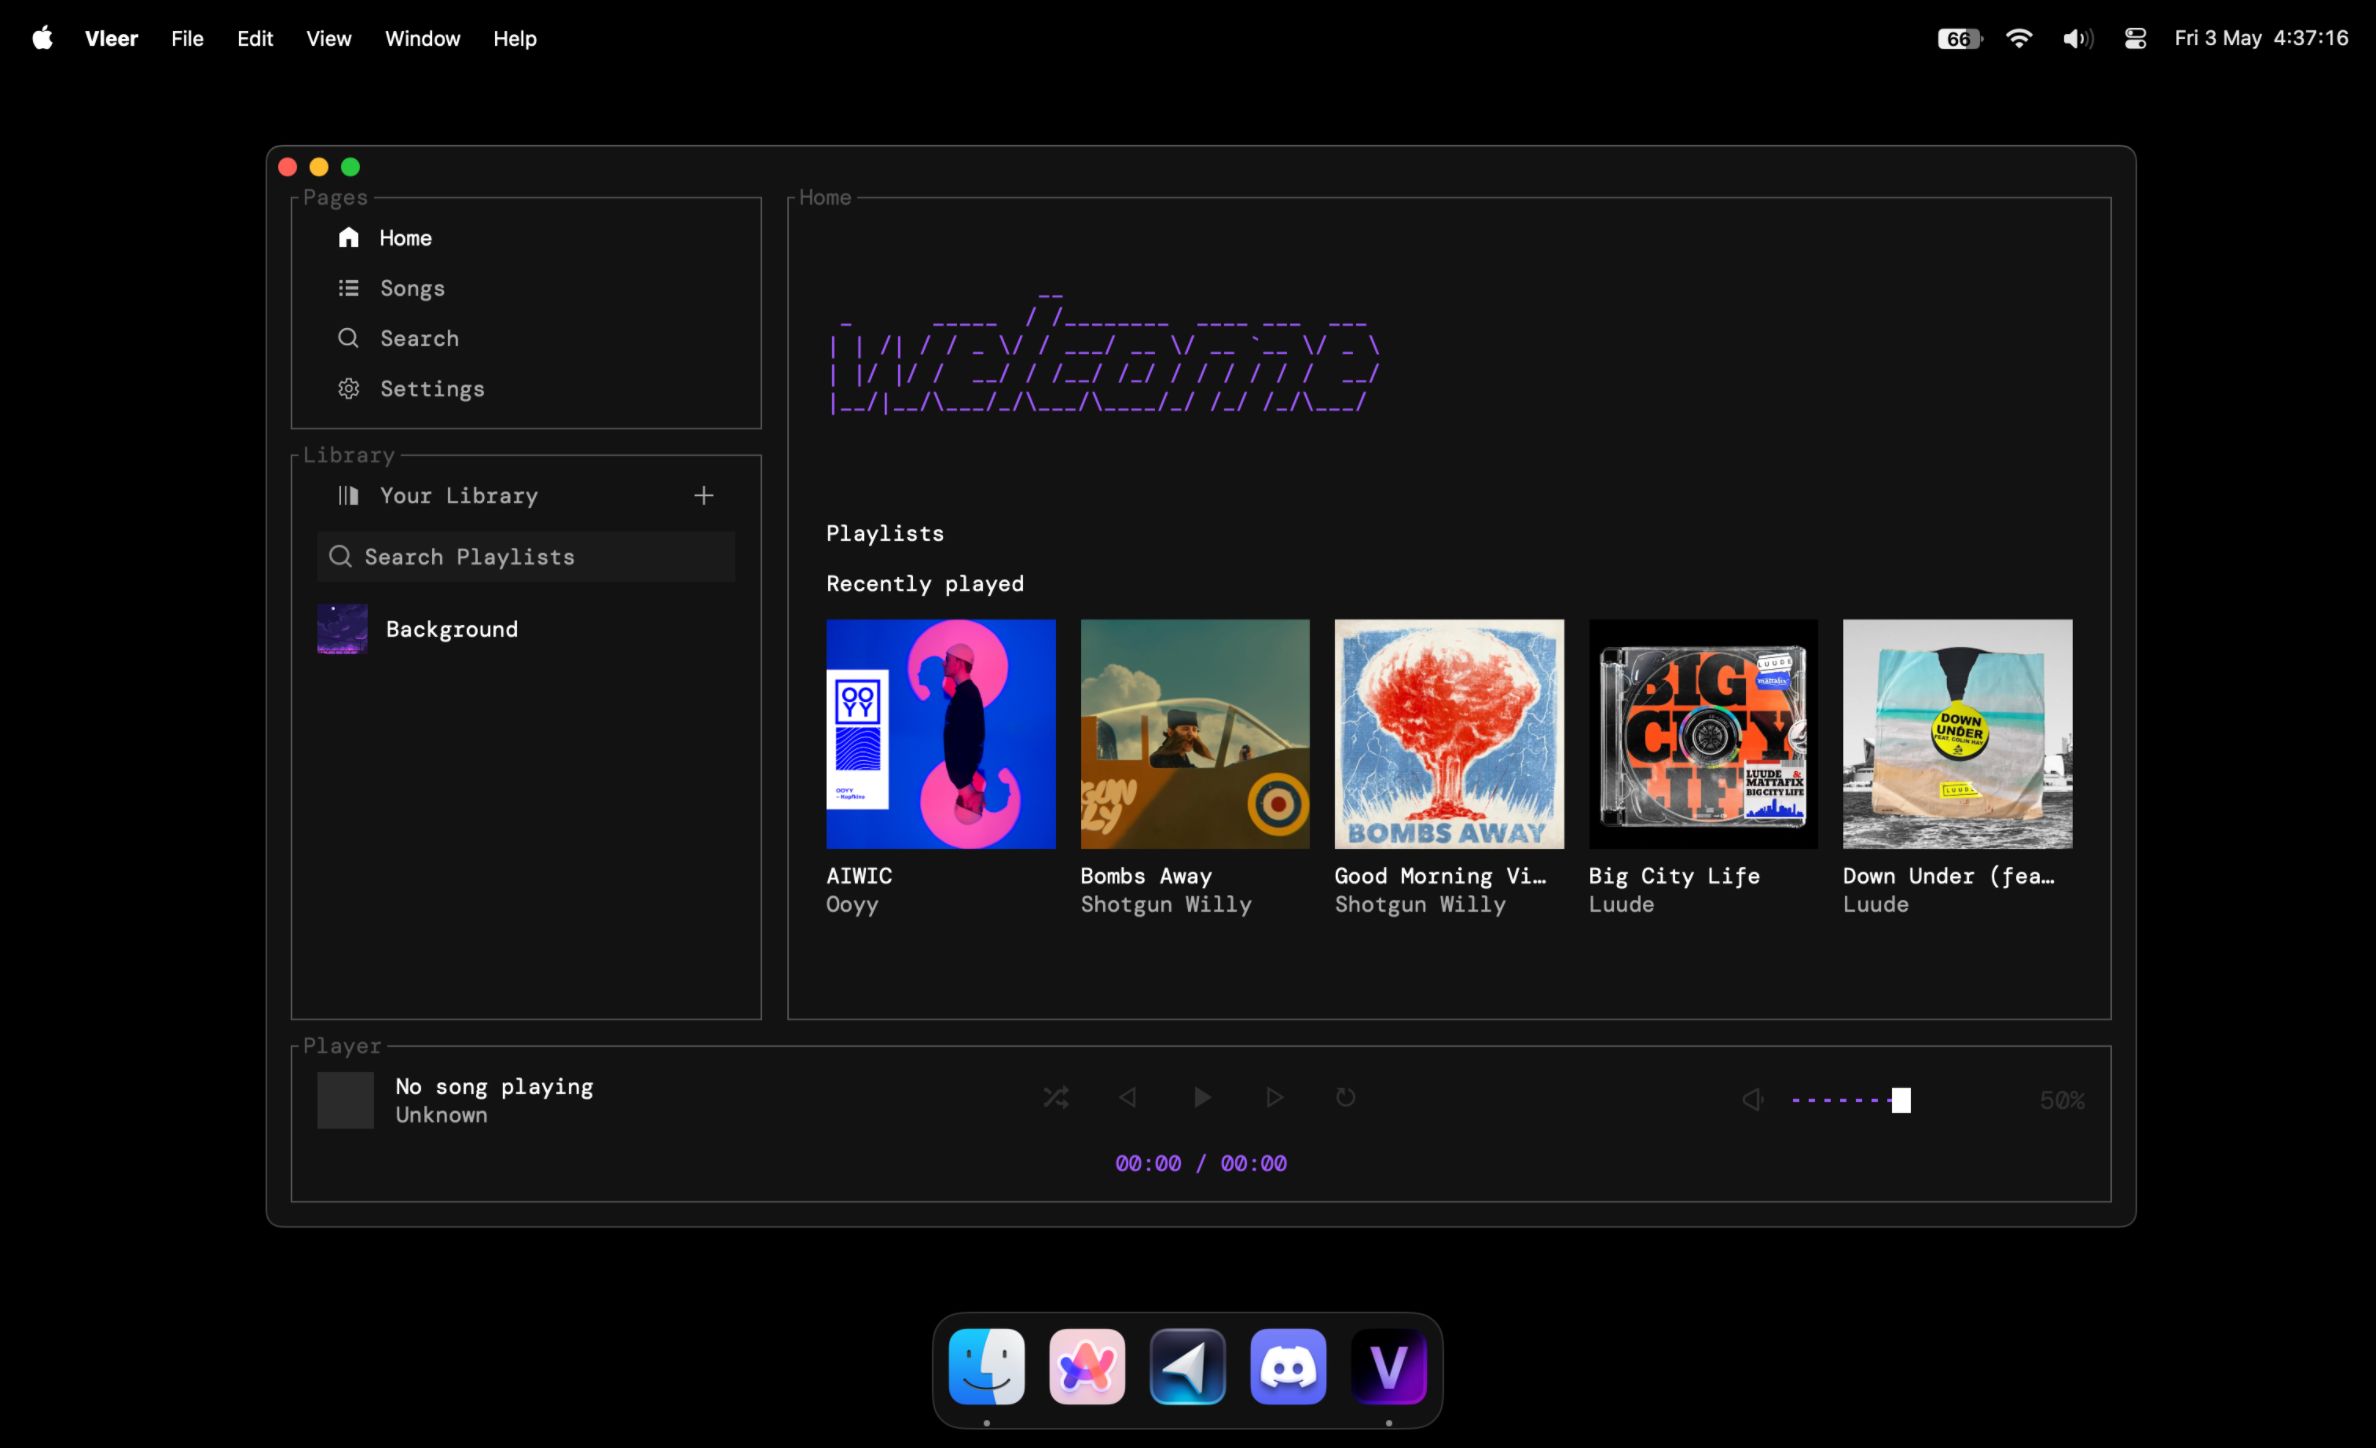Open Big City Life by Luude

pyautogui.click(x=1703, y=734)
